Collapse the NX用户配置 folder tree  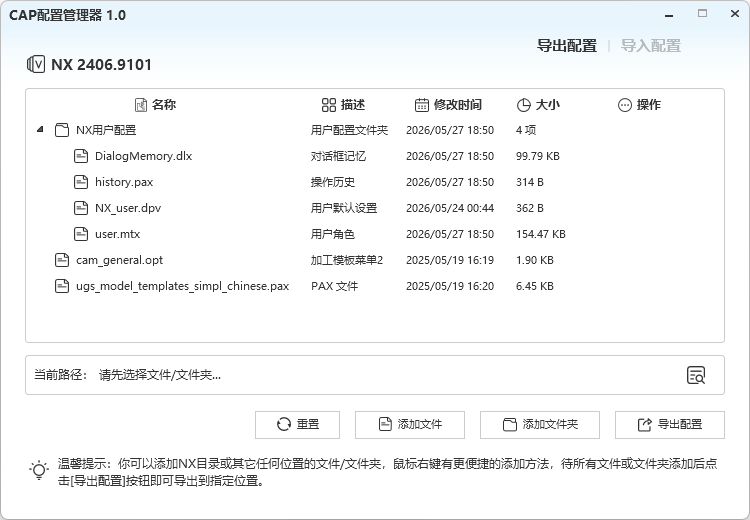coord(40,129)
